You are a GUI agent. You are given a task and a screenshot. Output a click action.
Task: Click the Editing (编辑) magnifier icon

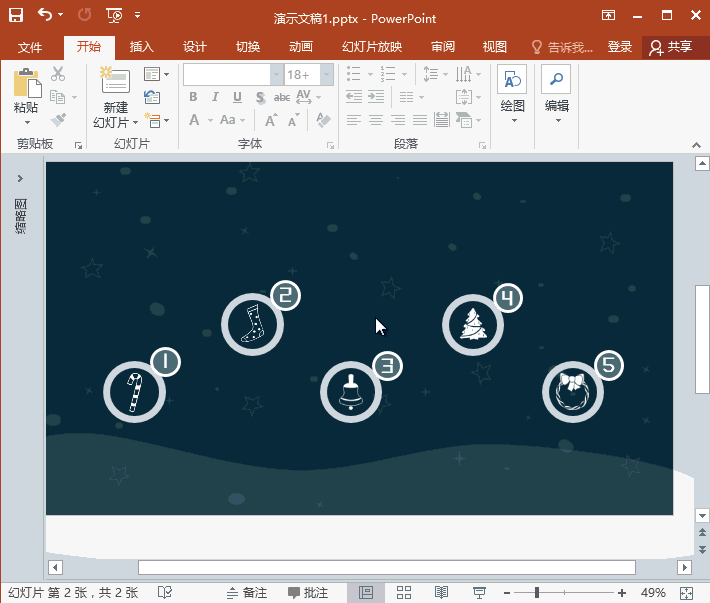click(x=556, y=81)
